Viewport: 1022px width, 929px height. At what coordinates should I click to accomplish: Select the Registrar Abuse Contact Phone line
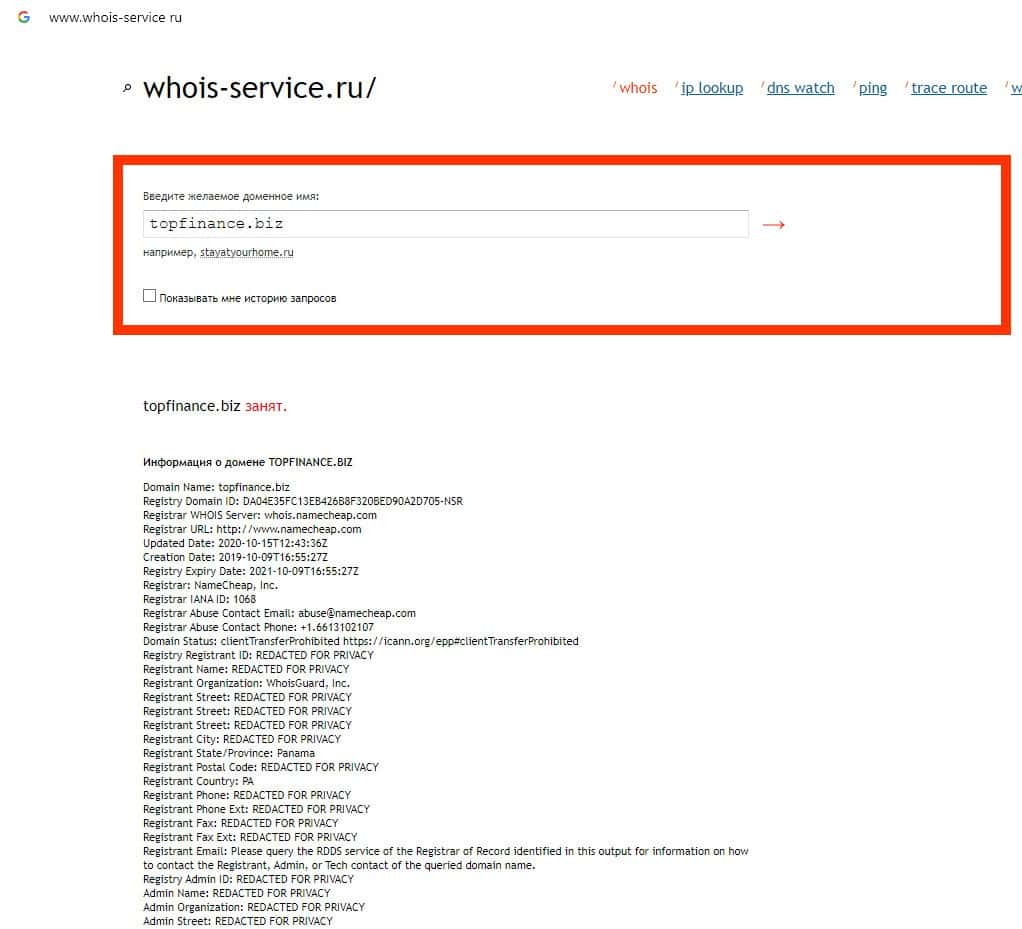(259, 628)
